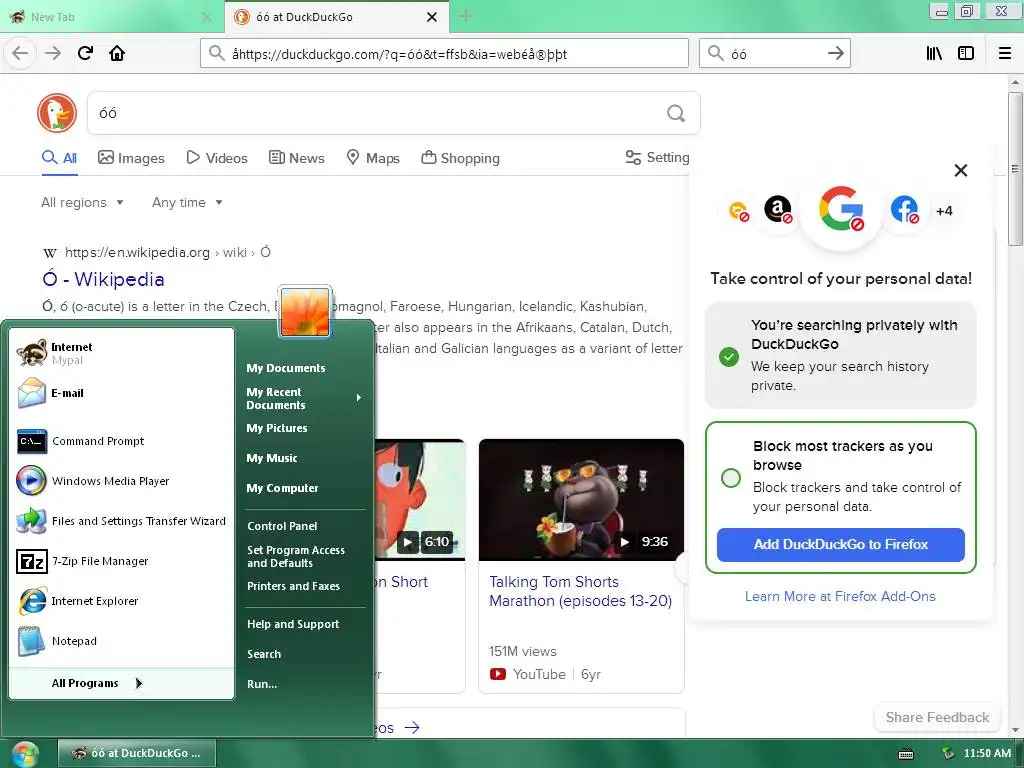Image resolution: width=1024 pixels, height=768 pixels.
Task: Open Mypal Internet from Start menu
Action: point(121,353)
